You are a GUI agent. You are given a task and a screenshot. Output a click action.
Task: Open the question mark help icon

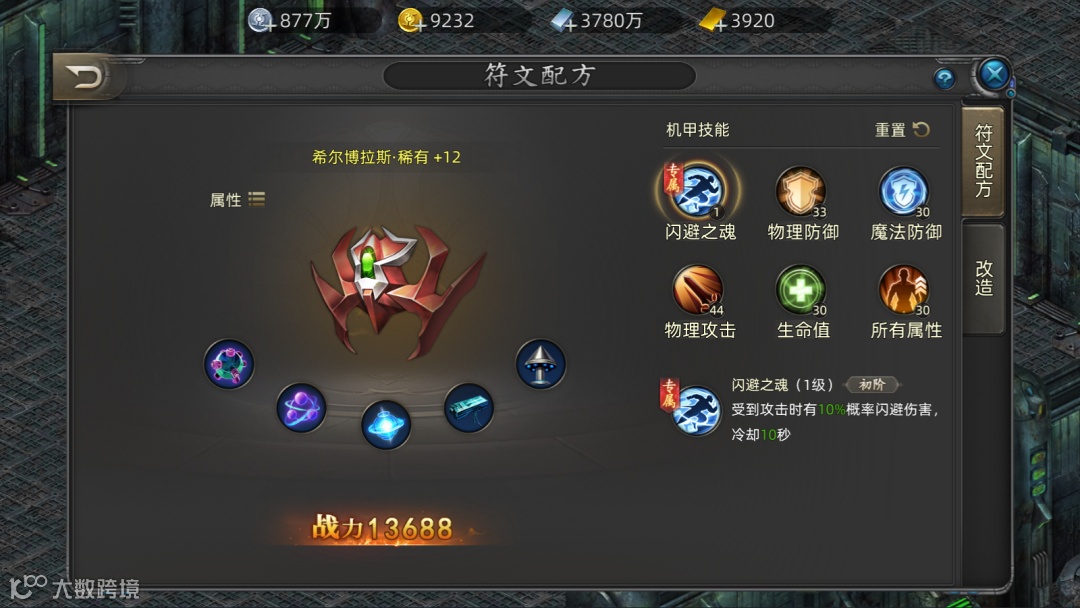944,78
